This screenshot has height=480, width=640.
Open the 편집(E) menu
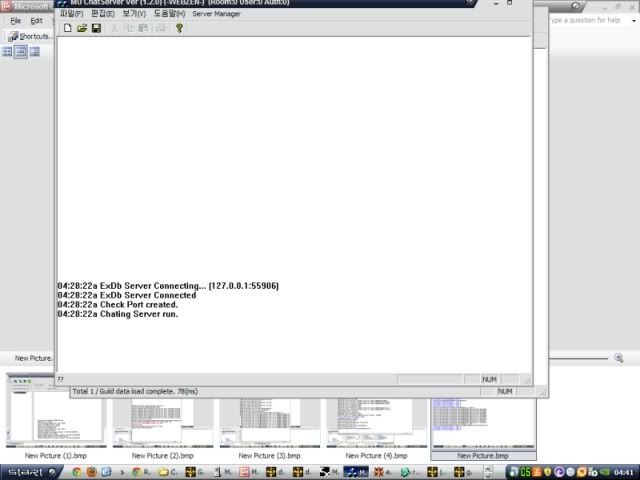(103, 14)
